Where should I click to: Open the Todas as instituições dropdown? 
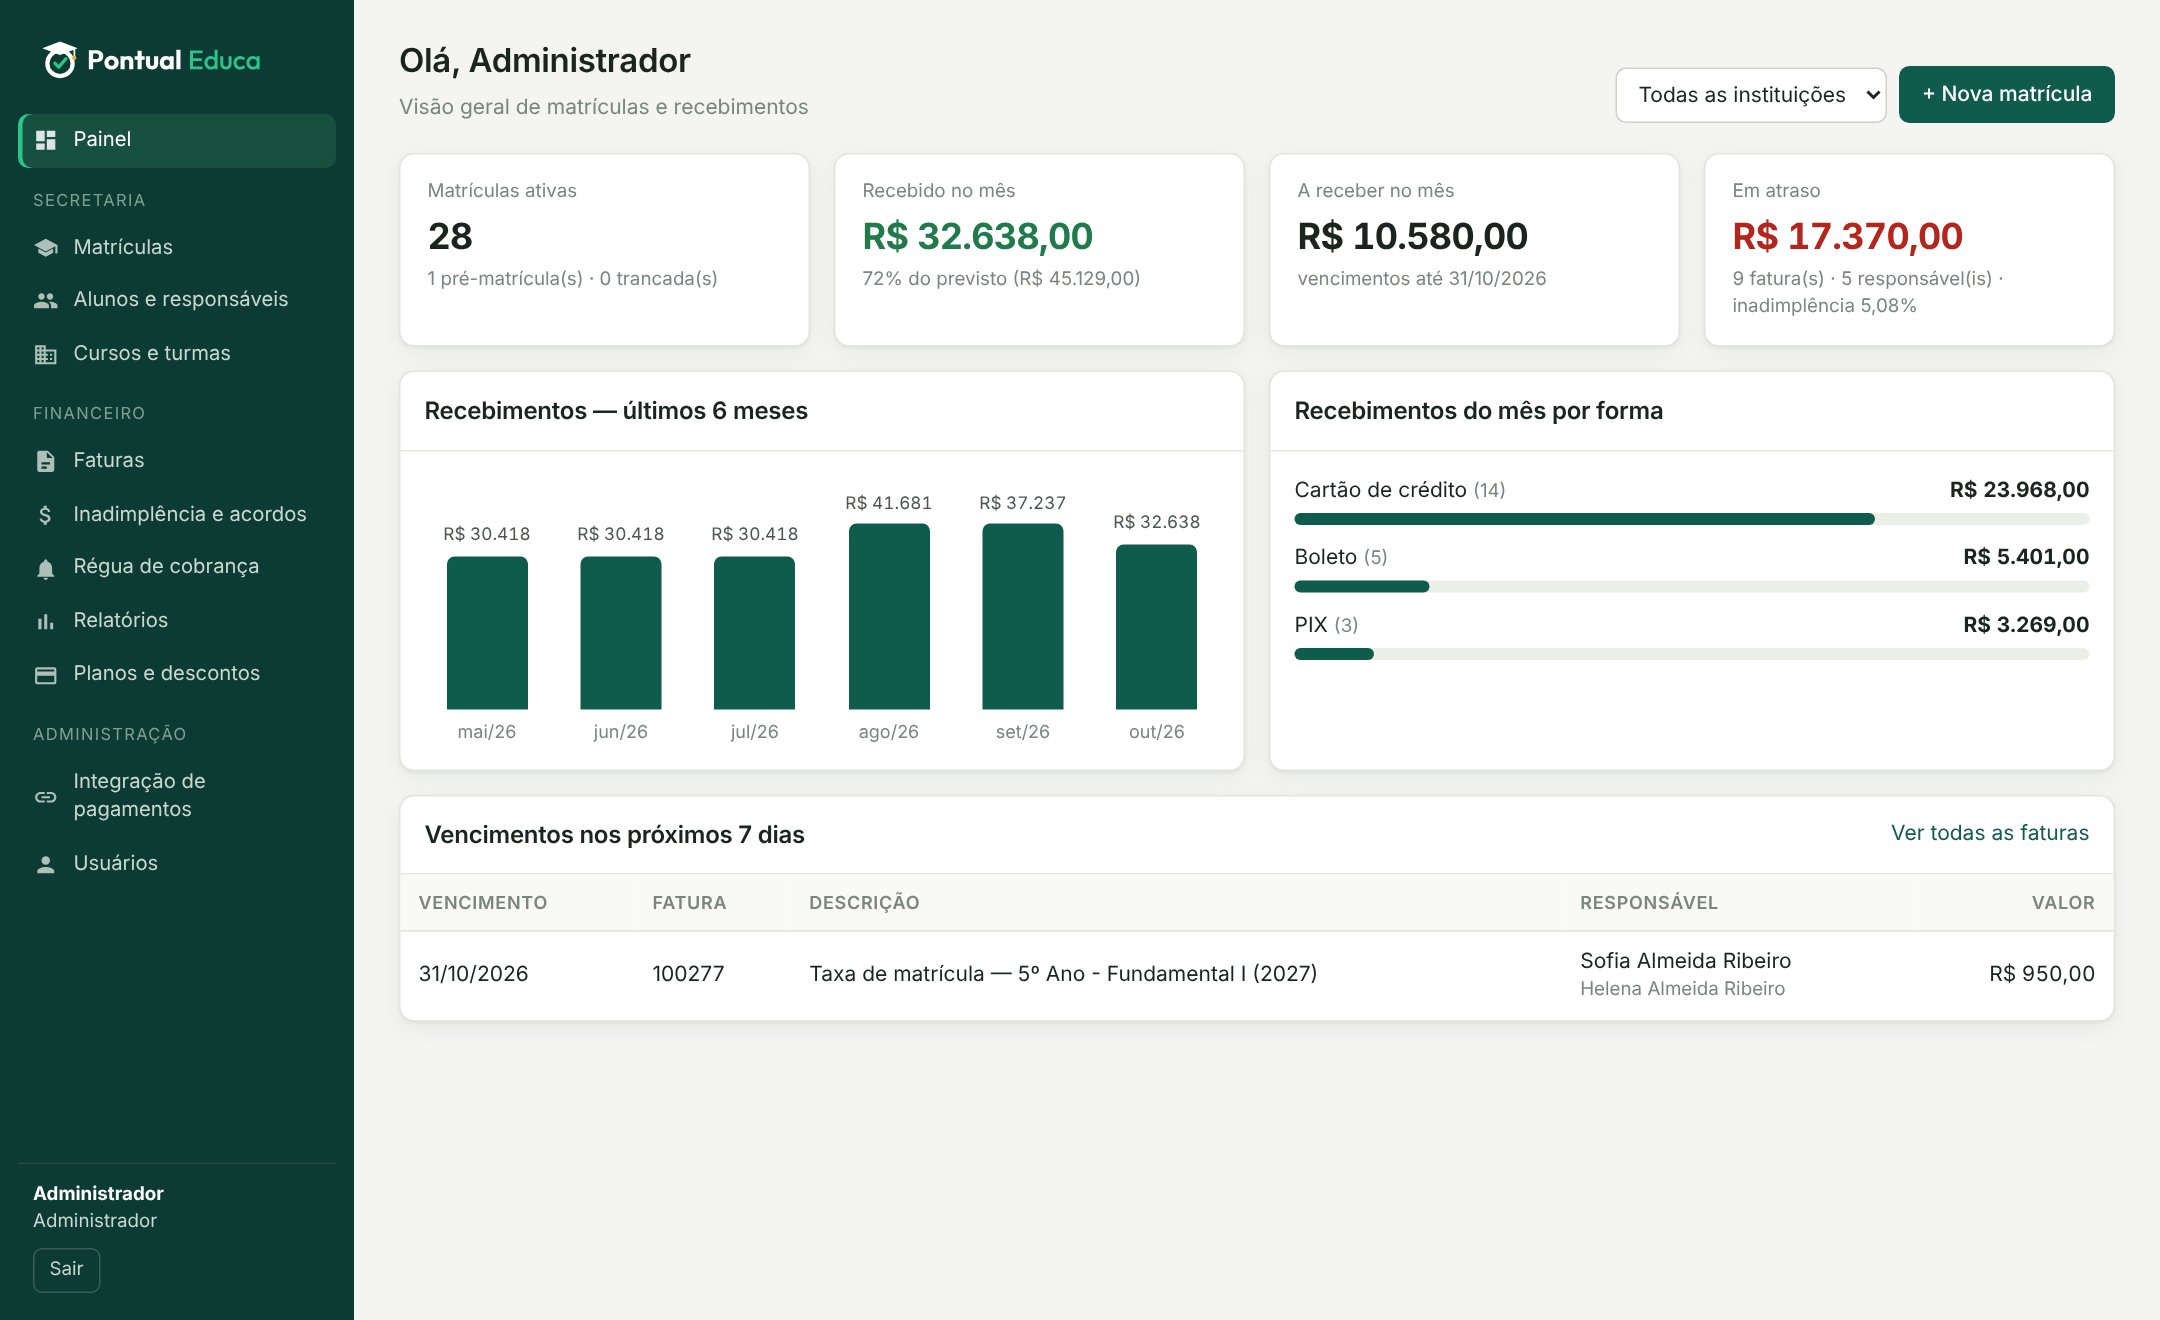[1751, 95]
